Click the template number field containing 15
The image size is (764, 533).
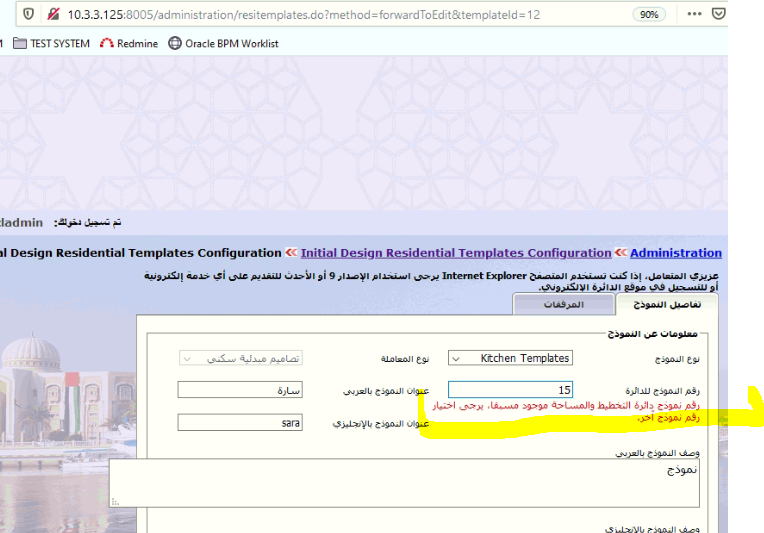510,390
